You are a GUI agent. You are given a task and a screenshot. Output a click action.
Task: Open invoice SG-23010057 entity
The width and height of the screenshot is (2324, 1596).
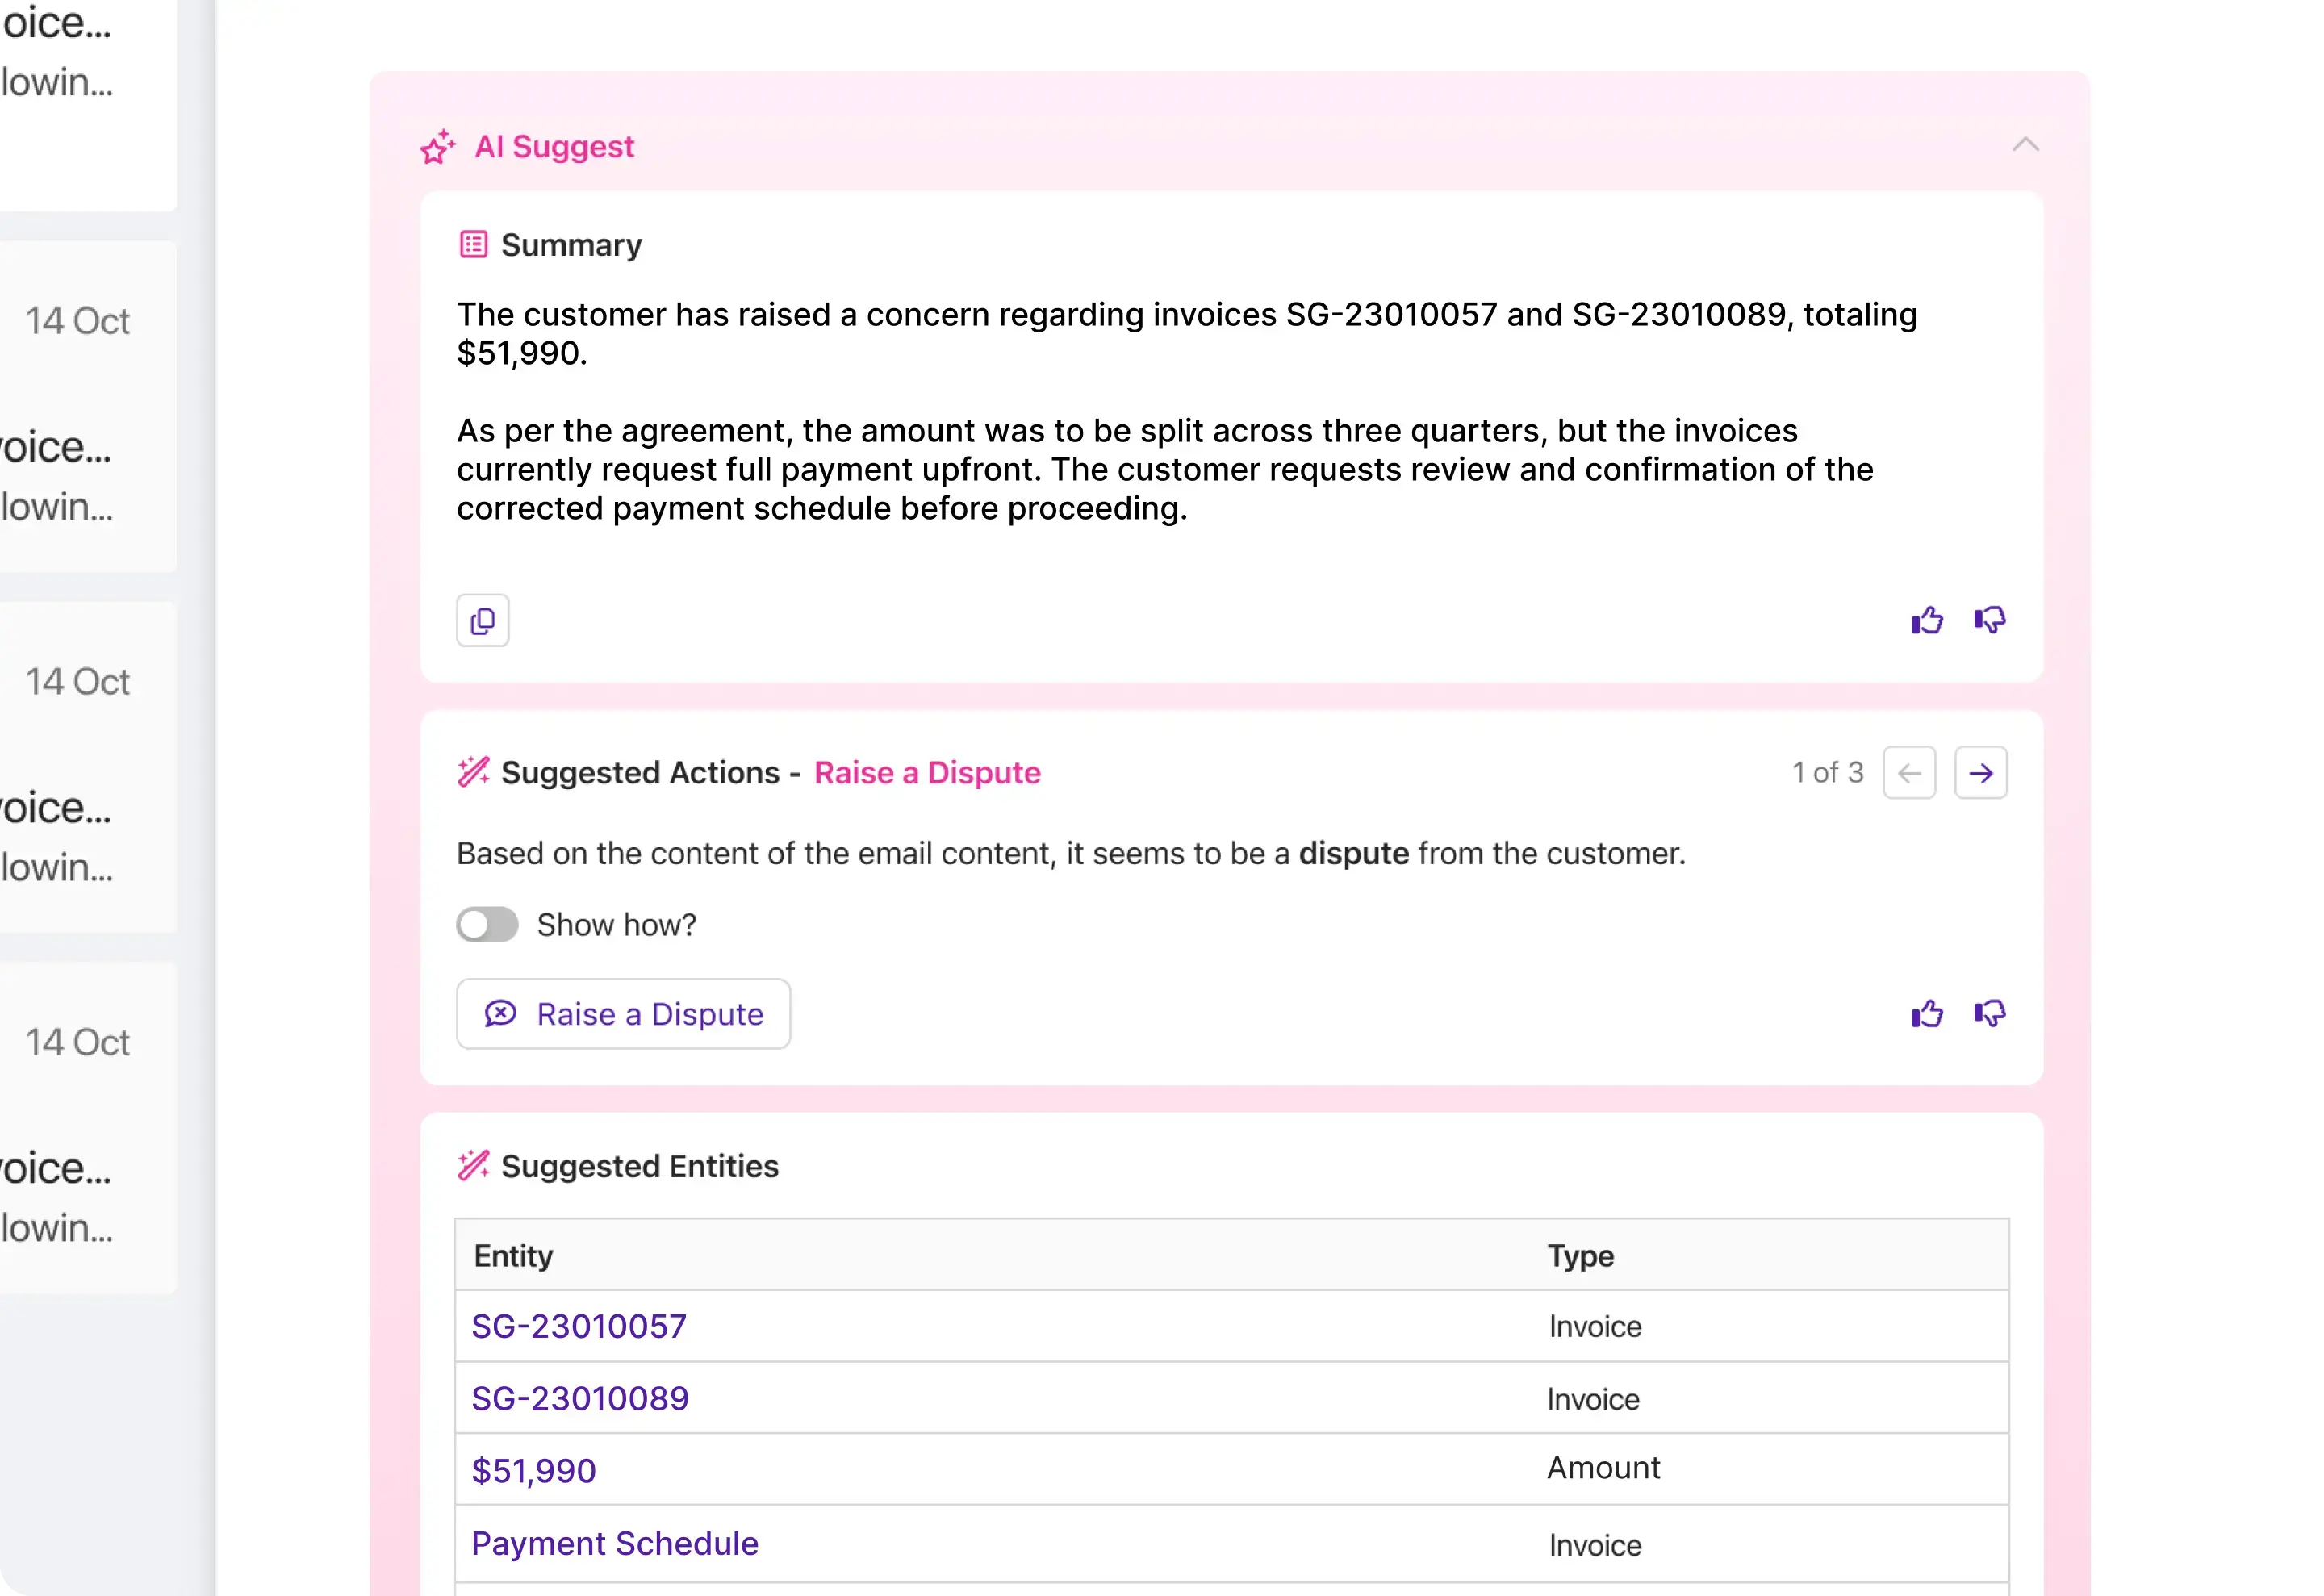(x=579, y=1326)
